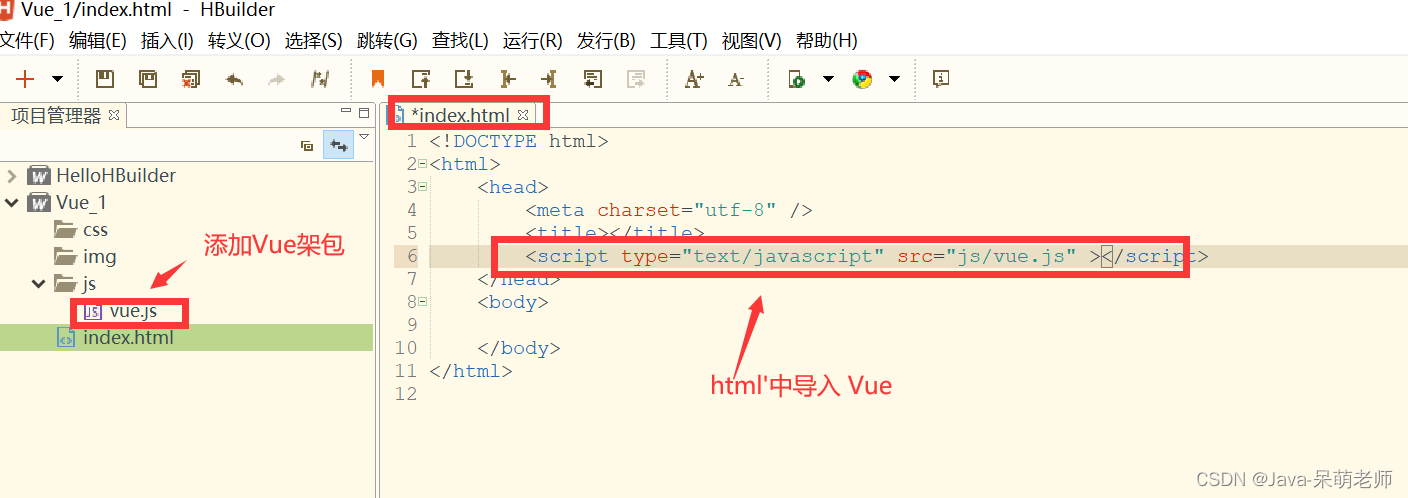Open the 编辑(E) menu

click(x=97, y=41)
